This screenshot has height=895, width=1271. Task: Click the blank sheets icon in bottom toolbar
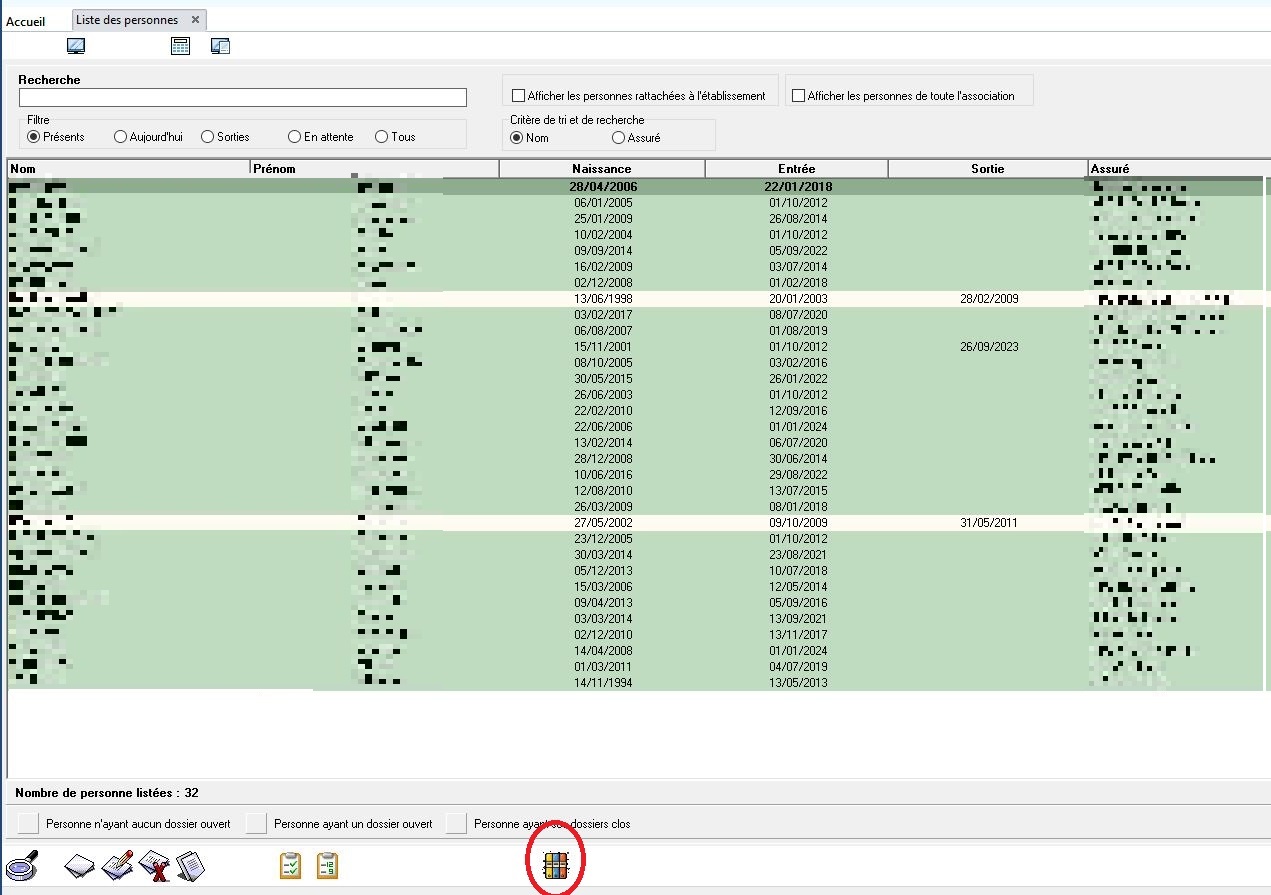pos(80,866)
